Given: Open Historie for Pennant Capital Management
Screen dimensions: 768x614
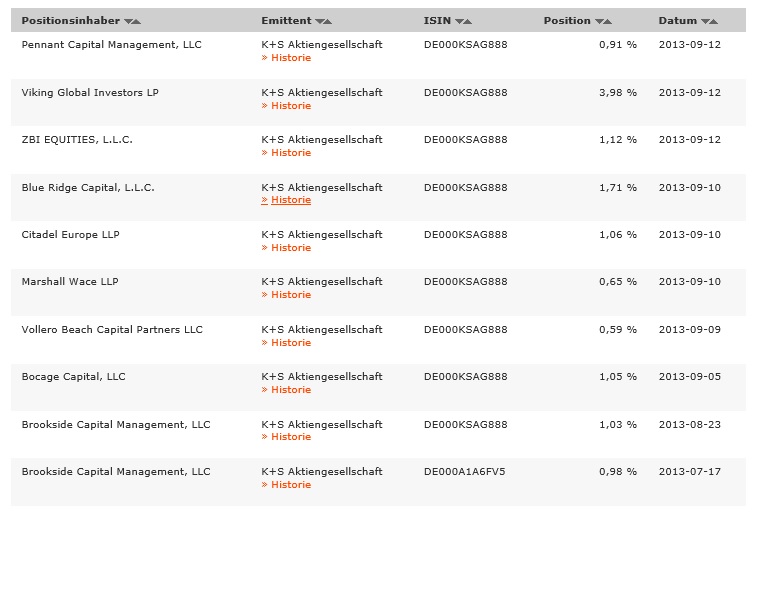Looking at the screenshot, I should pos(286,58).
